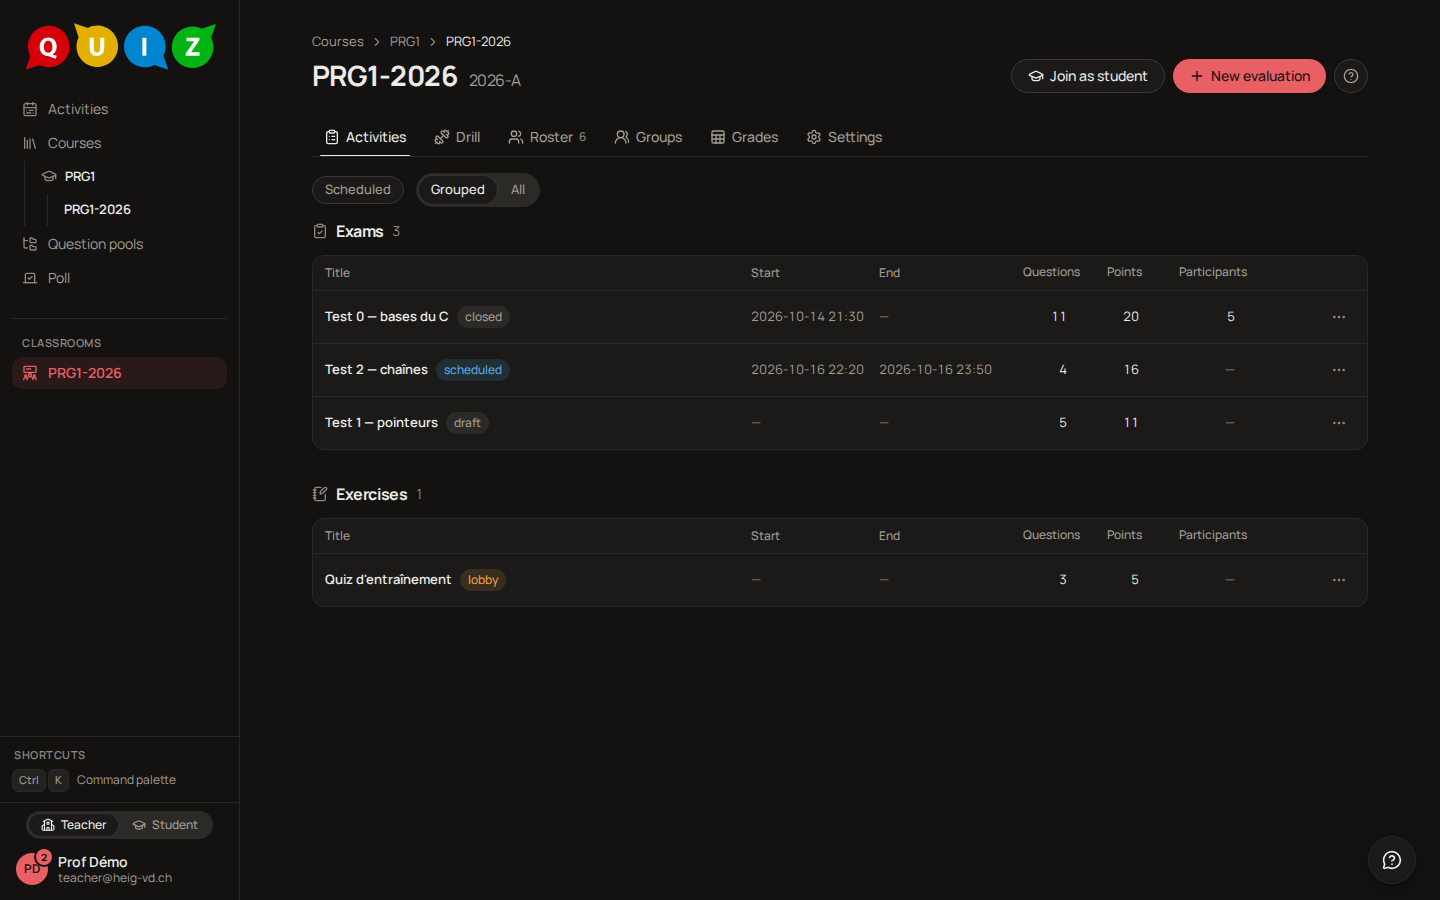The width and height of the screenshot is (1440, 900).
Task: Create a New evaluation
Action: point(1249,76)
